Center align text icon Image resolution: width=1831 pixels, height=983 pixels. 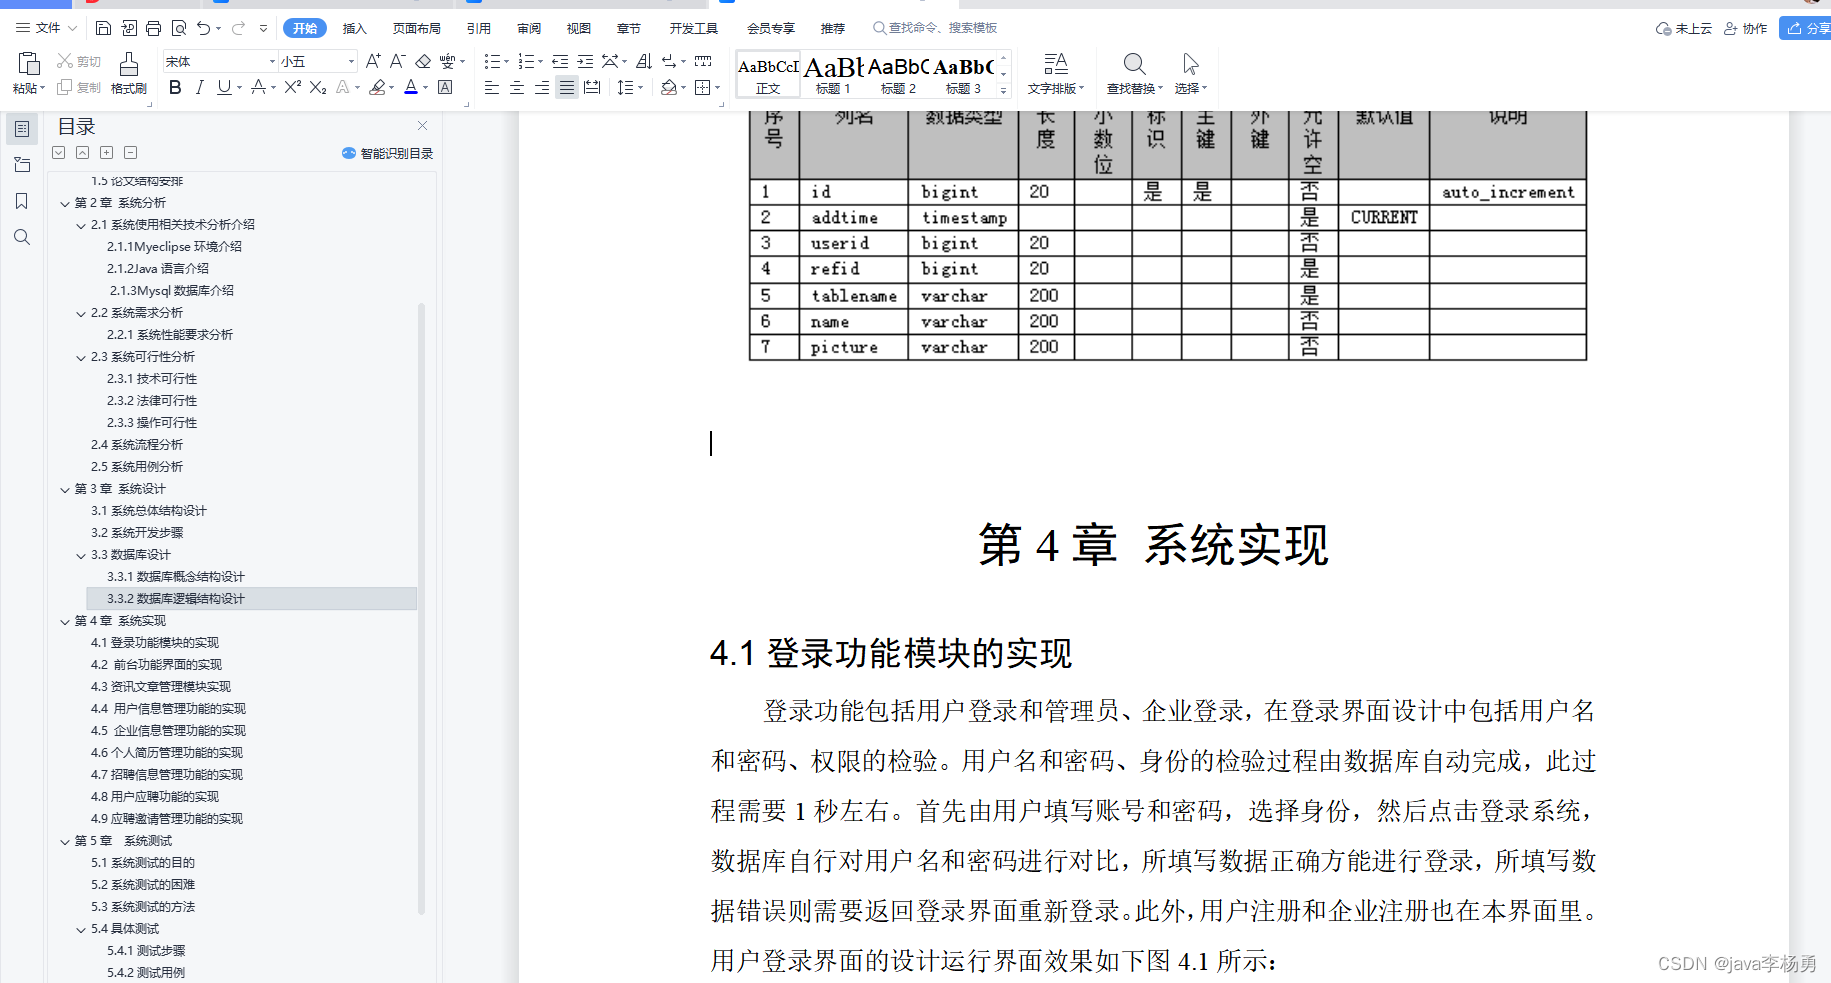click(x=516, y=88)
